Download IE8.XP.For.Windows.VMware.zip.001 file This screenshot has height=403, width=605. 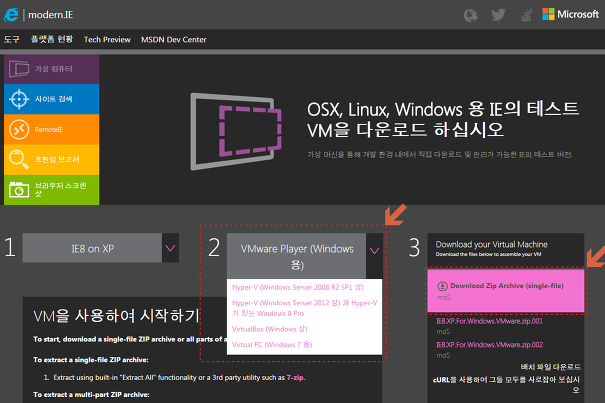point(490,321)
